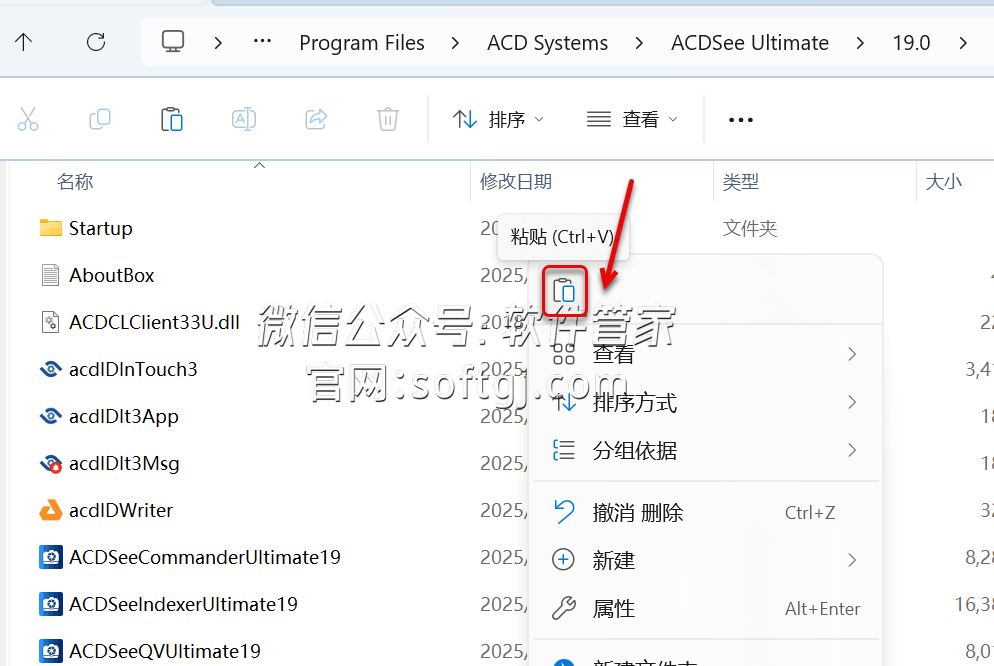
Task: Click the modified date of acdIDWriter row
Action: coord(503,510)
